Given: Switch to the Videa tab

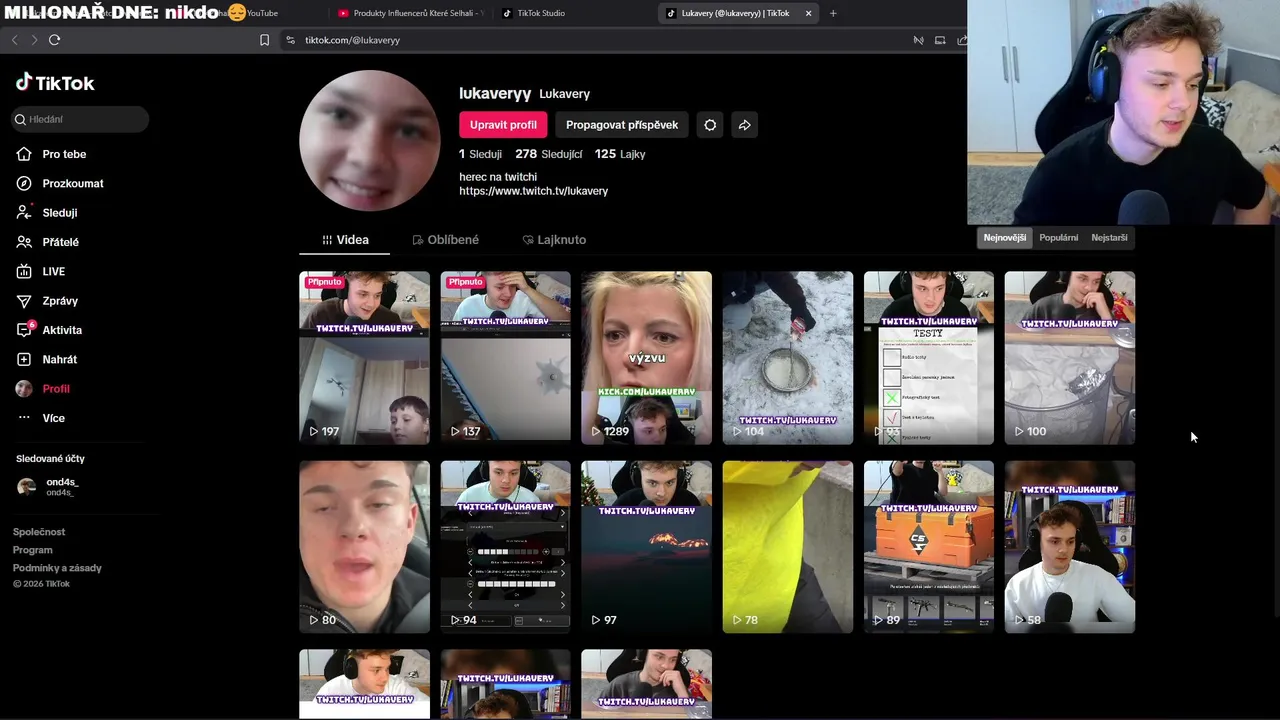Looking at the screenshot, I should coord(345,240).
